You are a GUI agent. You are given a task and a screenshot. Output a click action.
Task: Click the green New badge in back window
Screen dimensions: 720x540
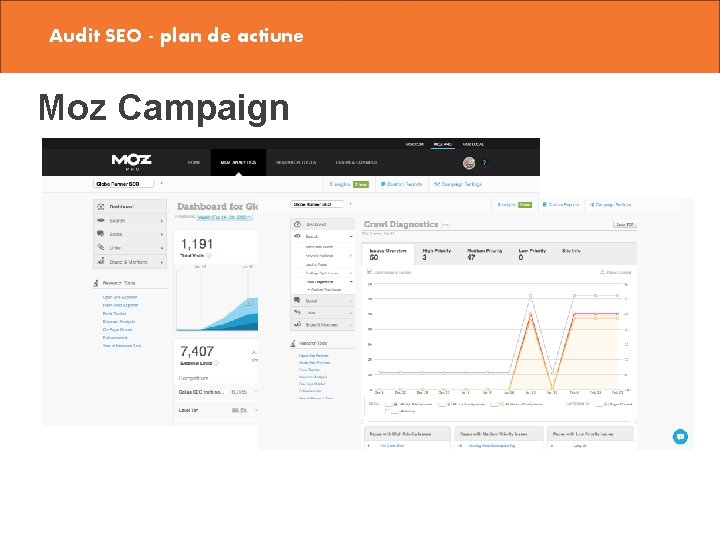pos(360,184)
